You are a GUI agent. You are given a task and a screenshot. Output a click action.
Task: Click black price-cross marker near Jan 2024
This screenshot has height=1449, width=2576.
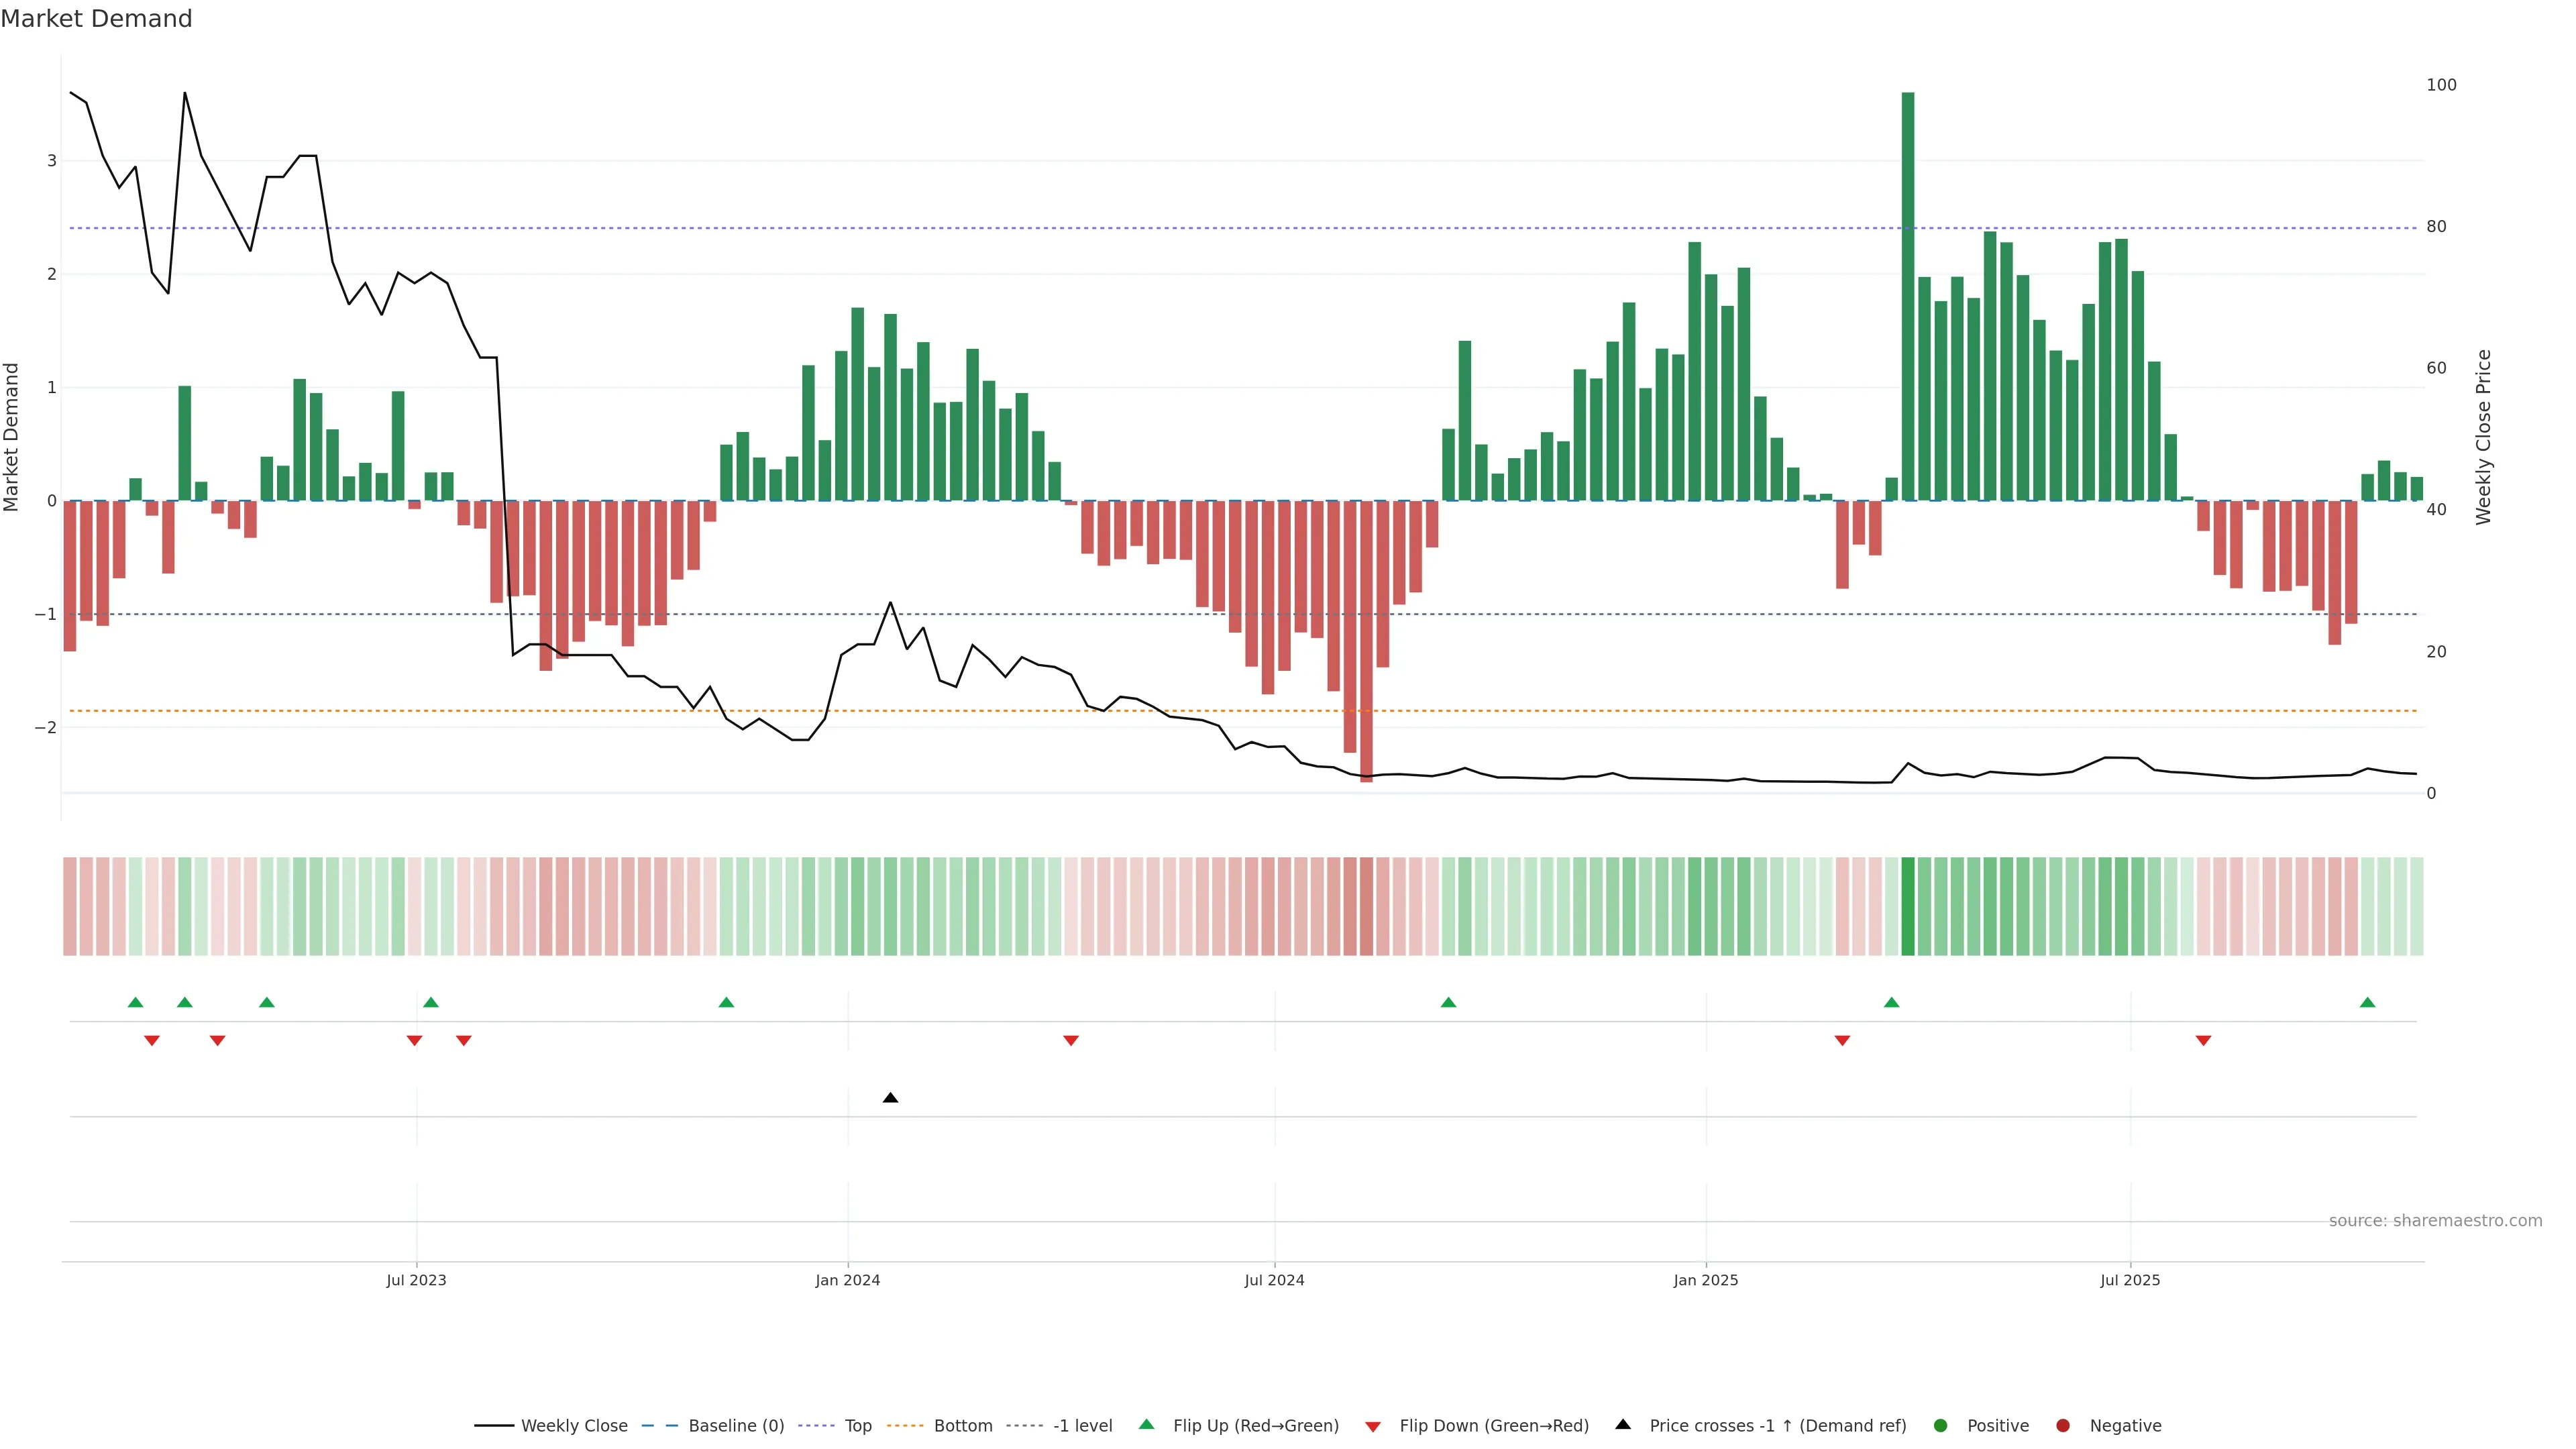(x=890, y=1098)
